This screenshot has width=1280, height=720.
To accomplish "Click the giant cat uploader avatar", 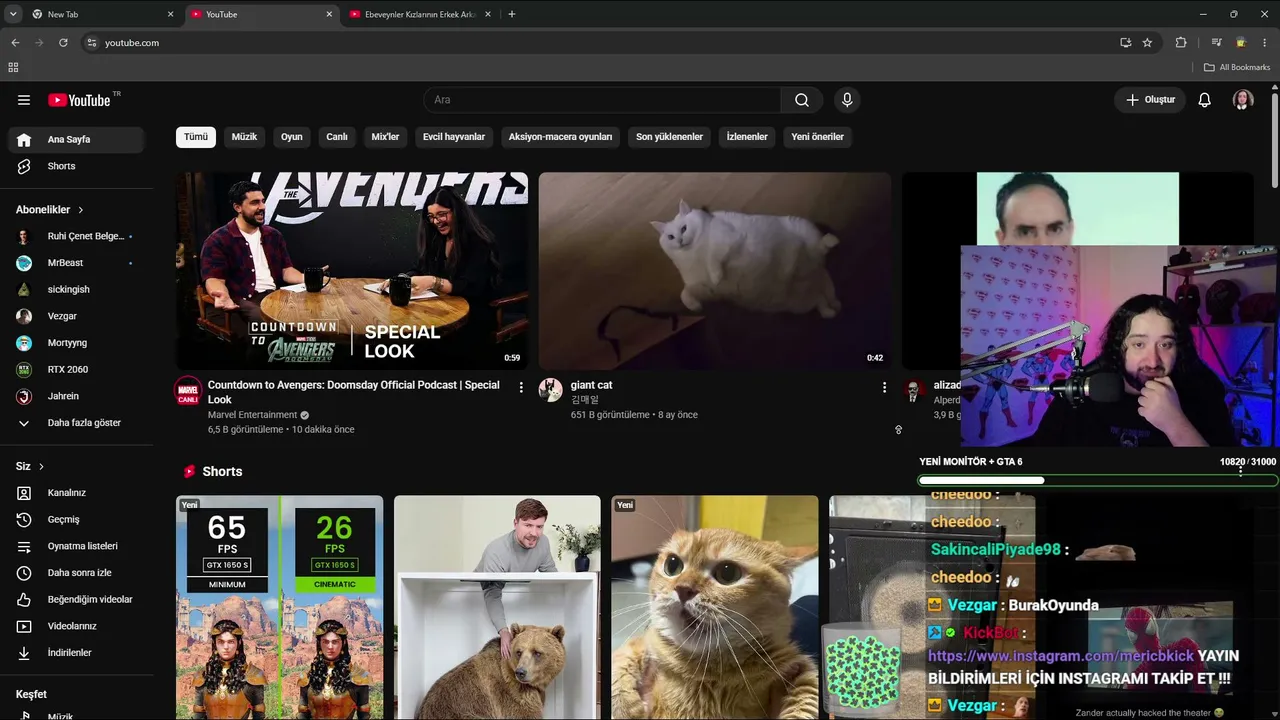I will [x=551, y=390].
